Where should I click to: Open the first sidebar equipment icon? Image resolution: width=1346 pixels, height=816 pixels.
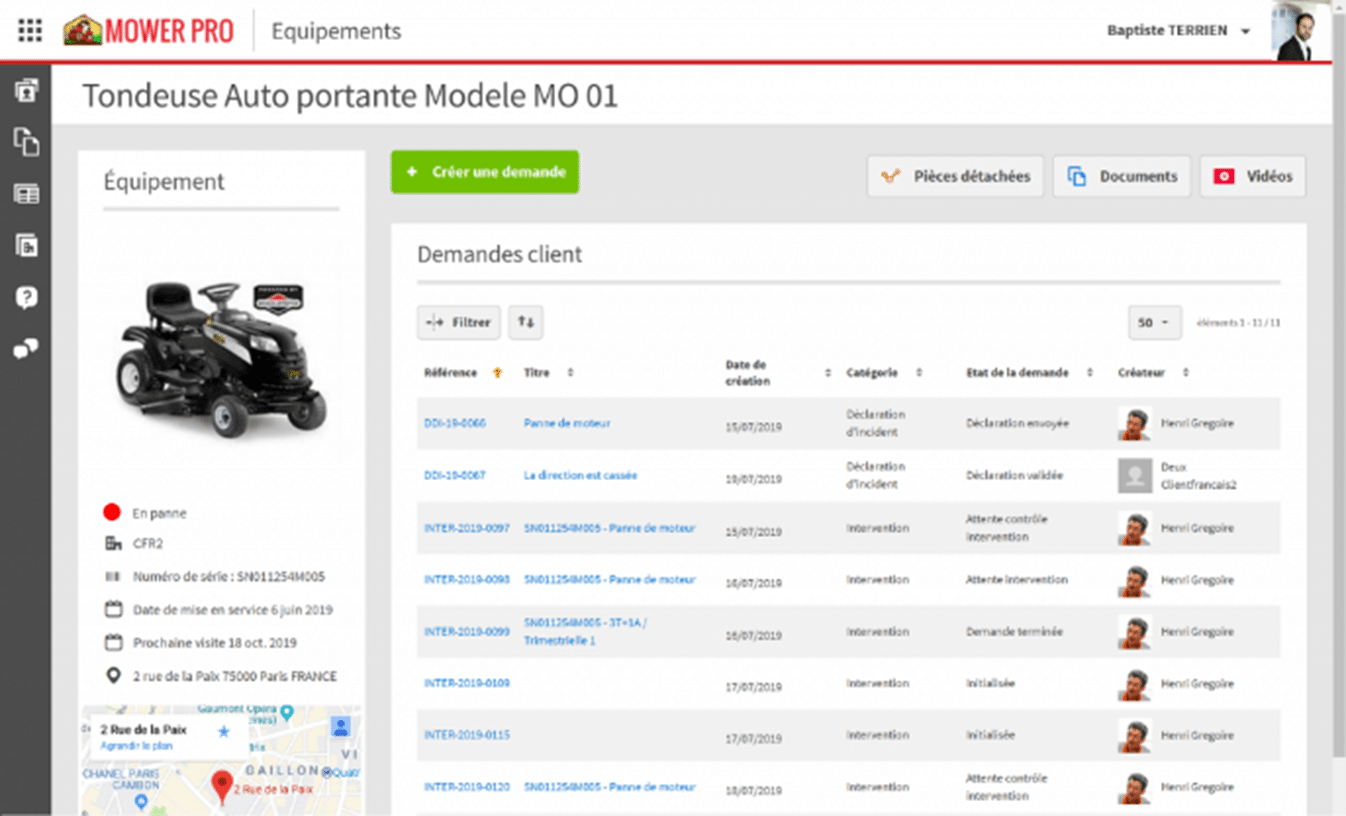[26, 90]
